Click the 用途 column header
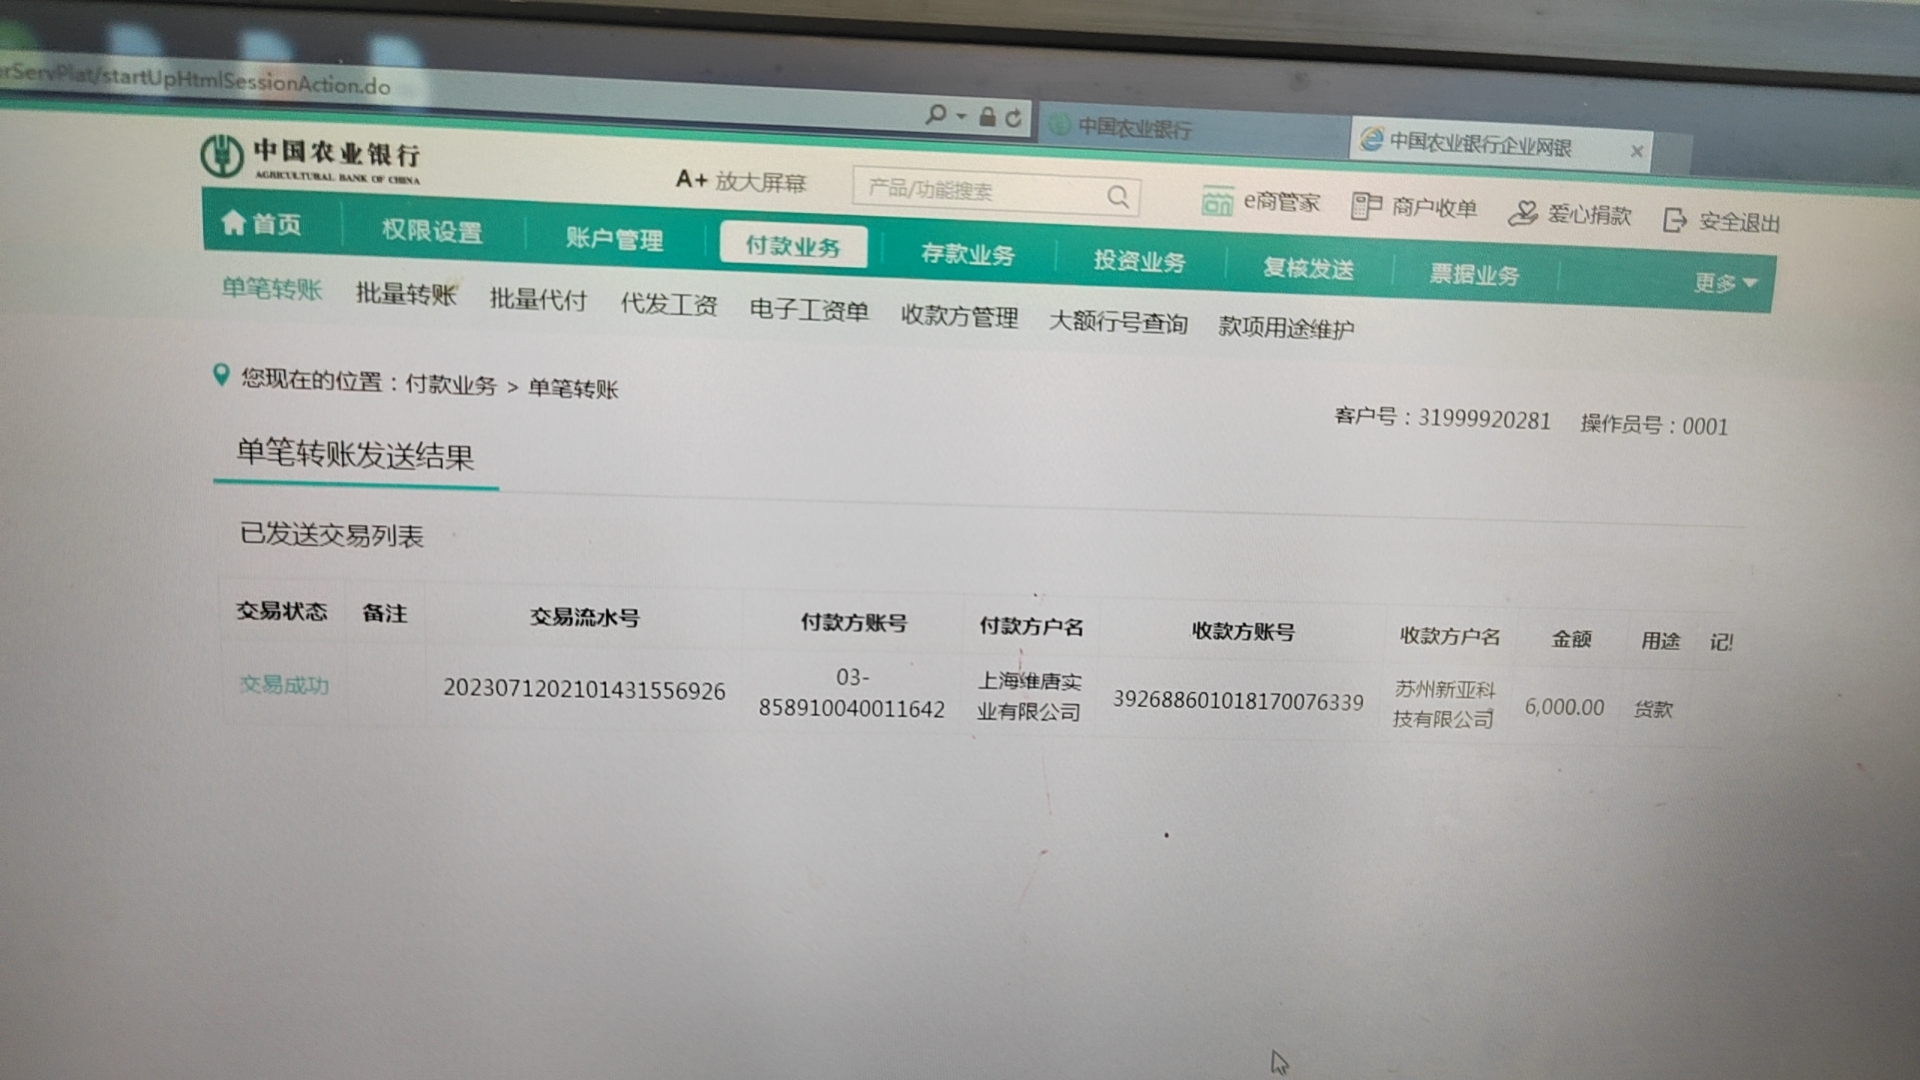The image size is (1920, 1080). tap(1660, 641)
